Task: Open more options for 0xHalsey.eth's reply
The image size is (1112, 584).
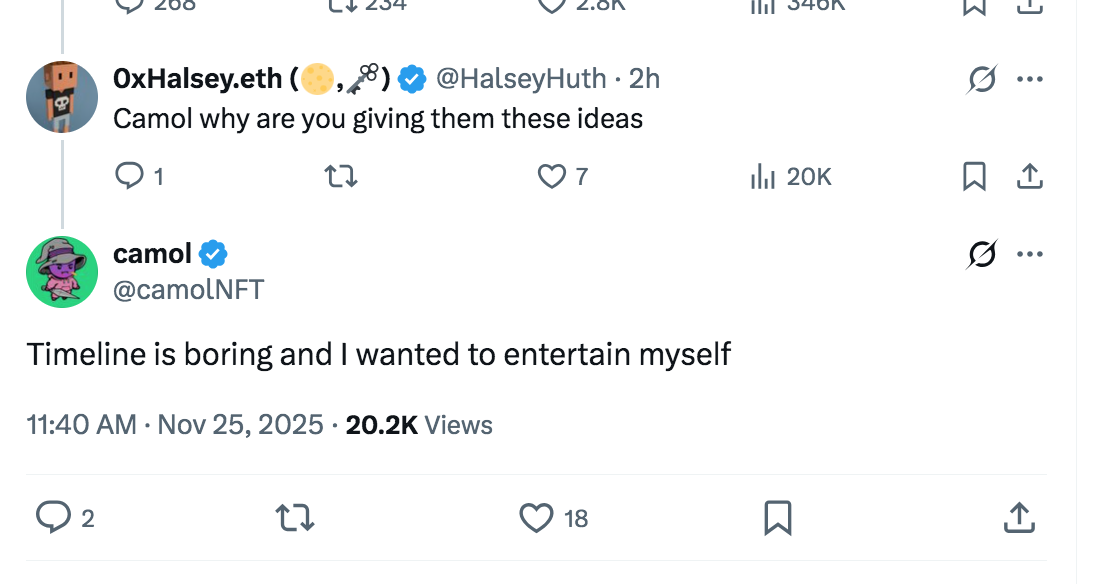Action: (1029, 80)
